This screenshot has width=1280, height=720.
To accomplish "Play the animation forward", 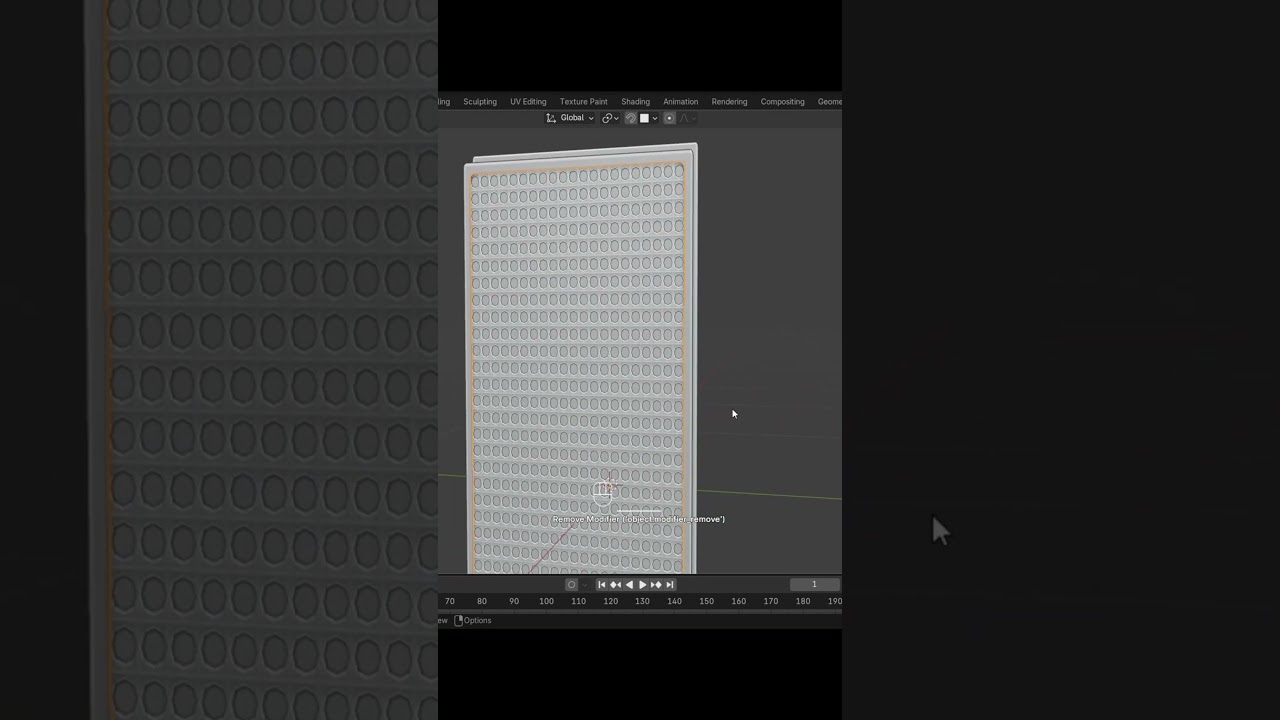I will point(642,585).
